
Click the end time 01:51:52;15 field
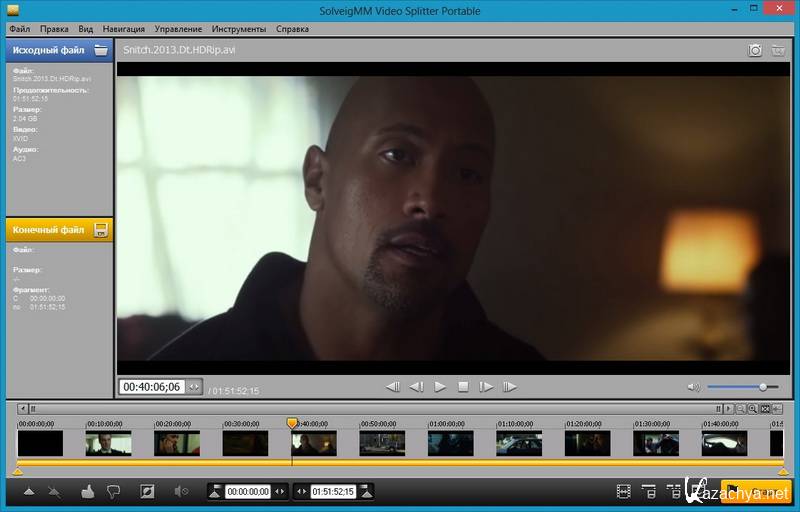(x=334, y=491)
